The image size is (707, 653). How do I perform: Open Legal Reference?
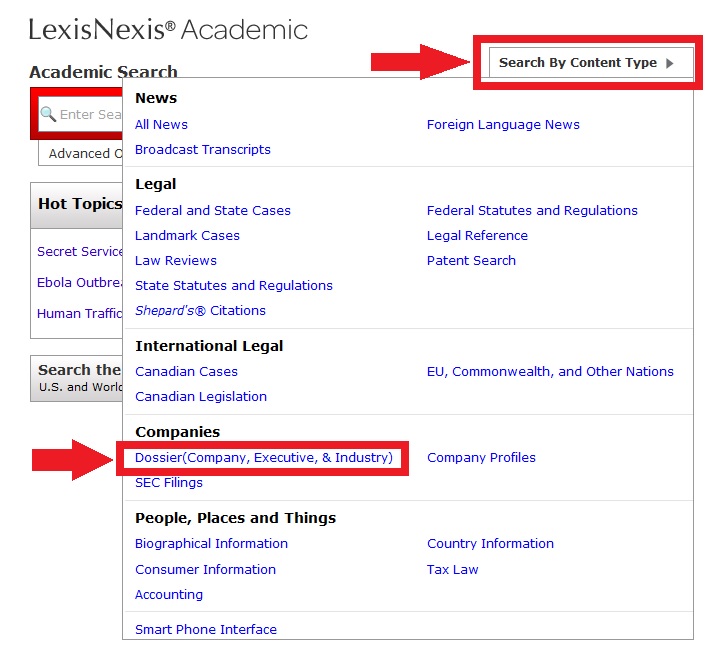pyautogui.click(x=477, y=235)
